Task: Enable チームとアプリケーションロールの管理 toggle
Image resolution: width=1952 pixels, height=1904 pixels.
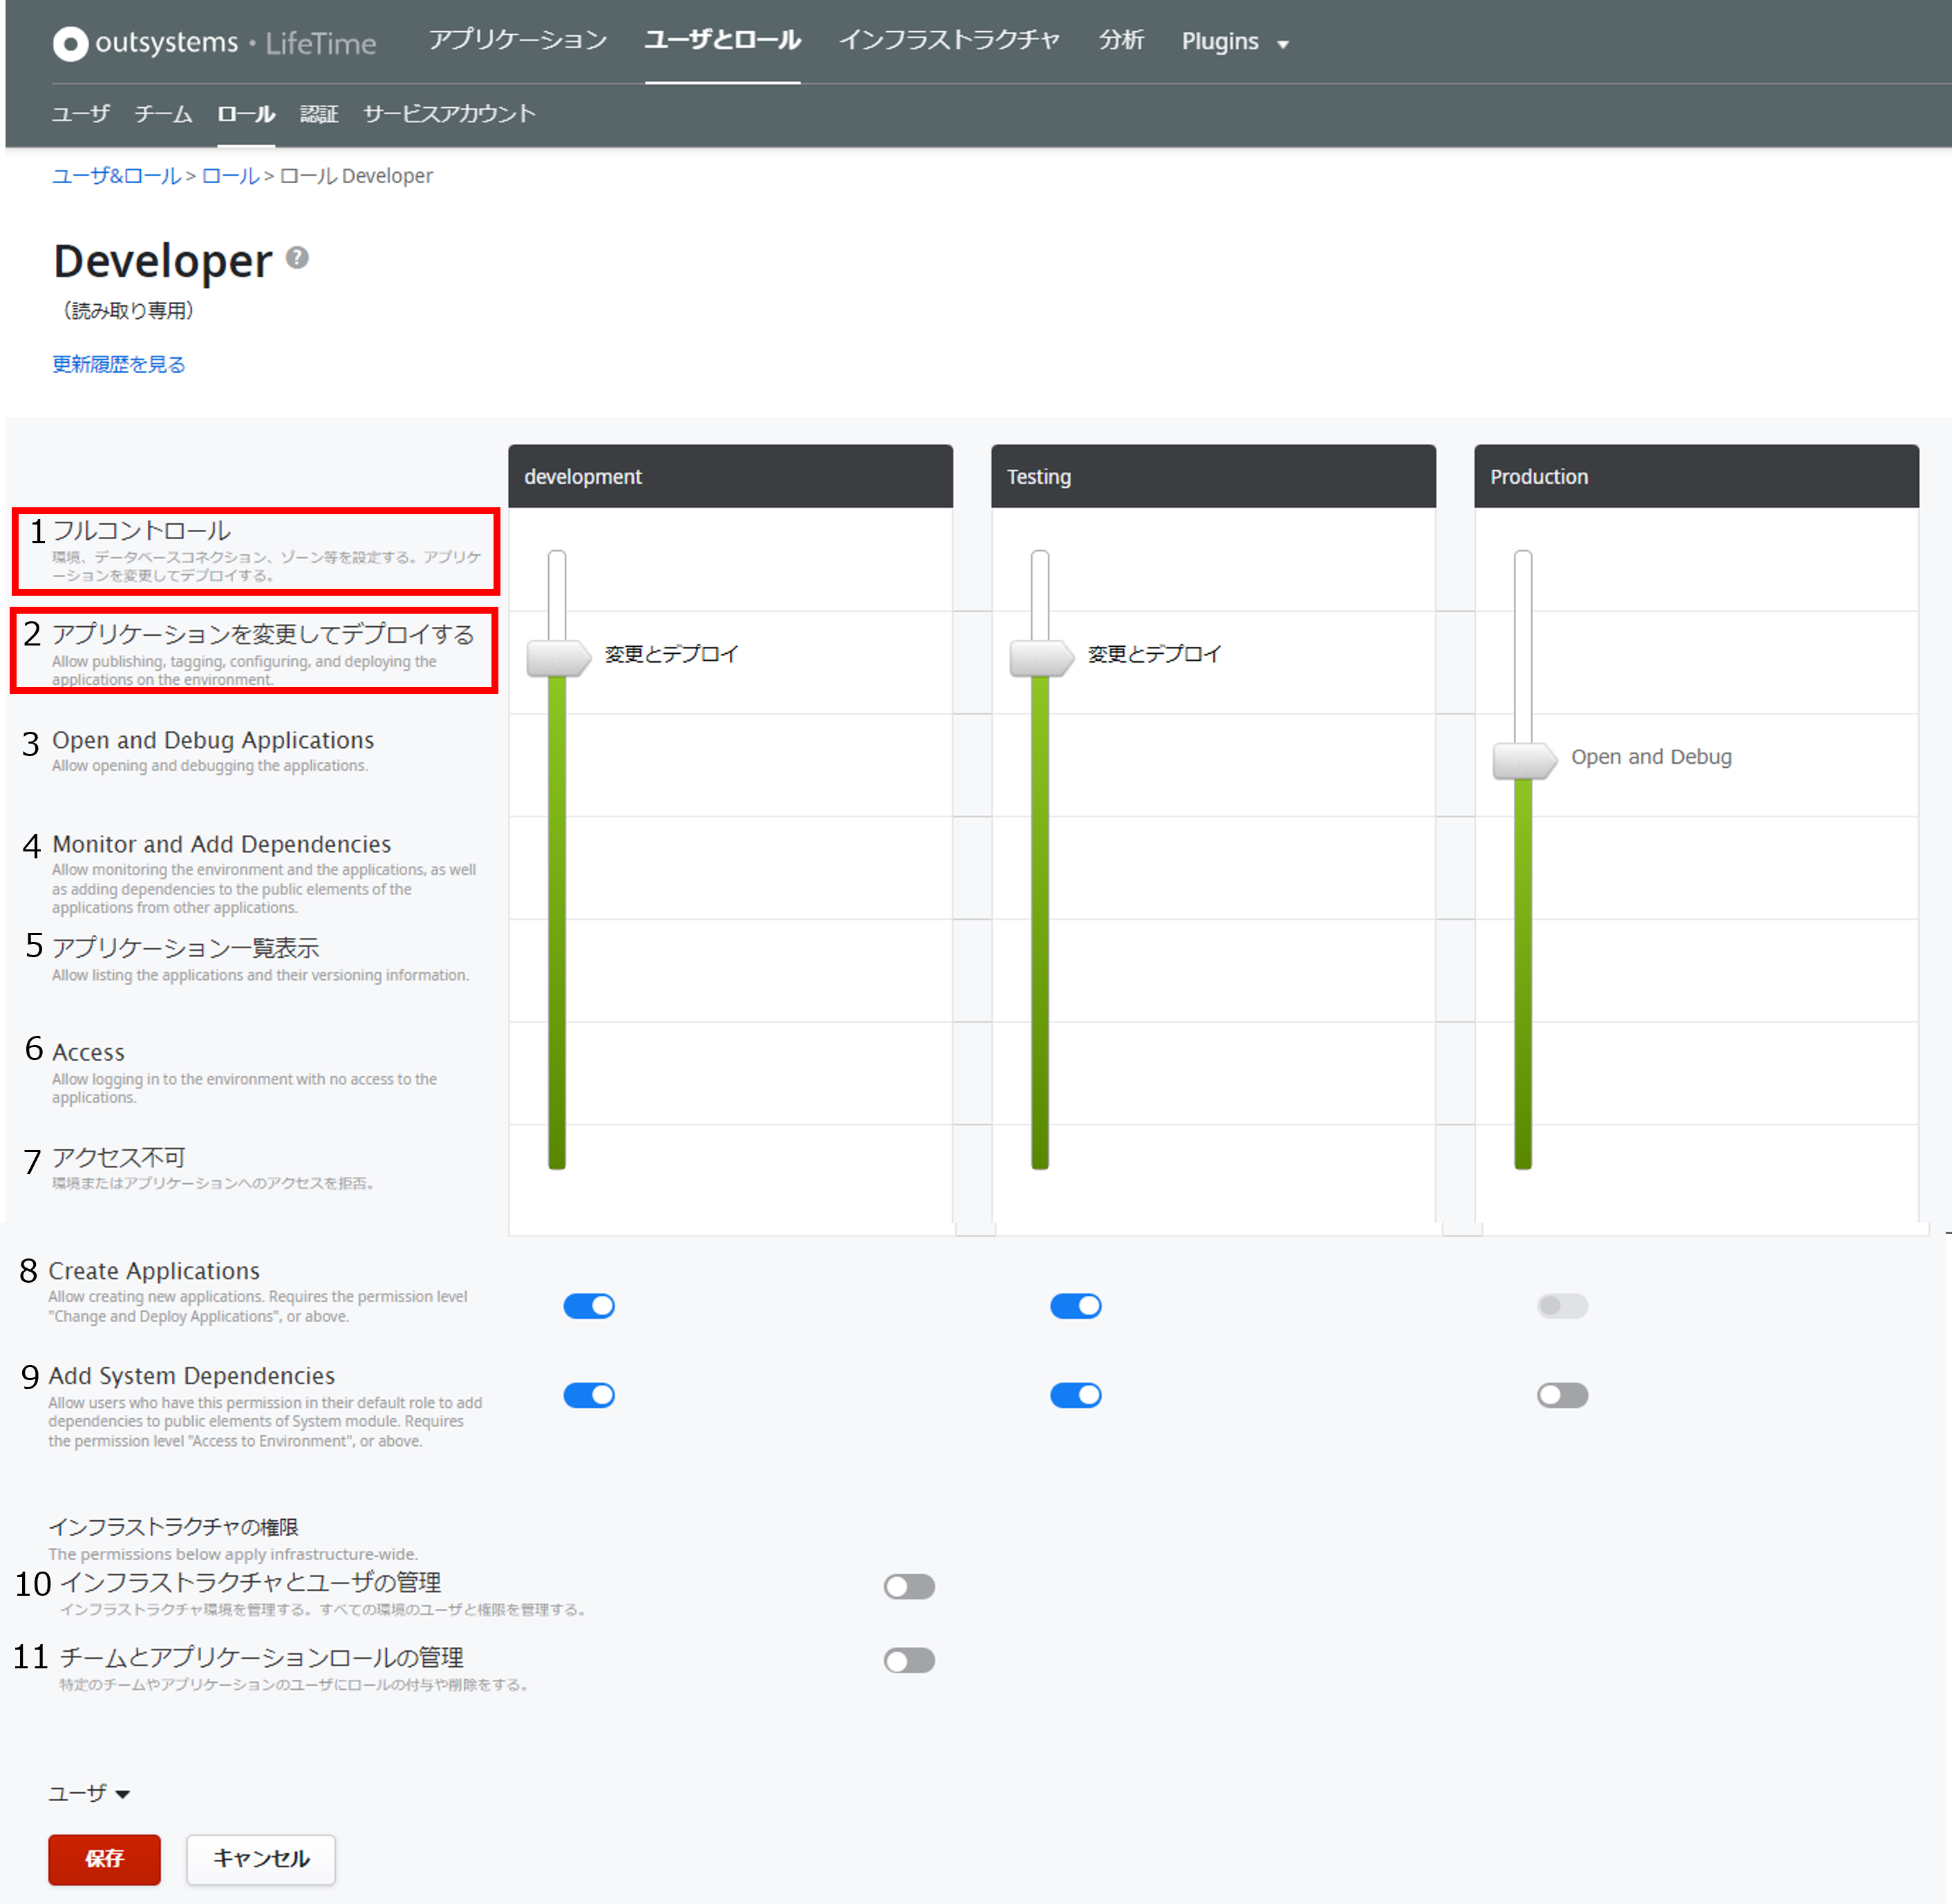Action: click(909, 1661)
